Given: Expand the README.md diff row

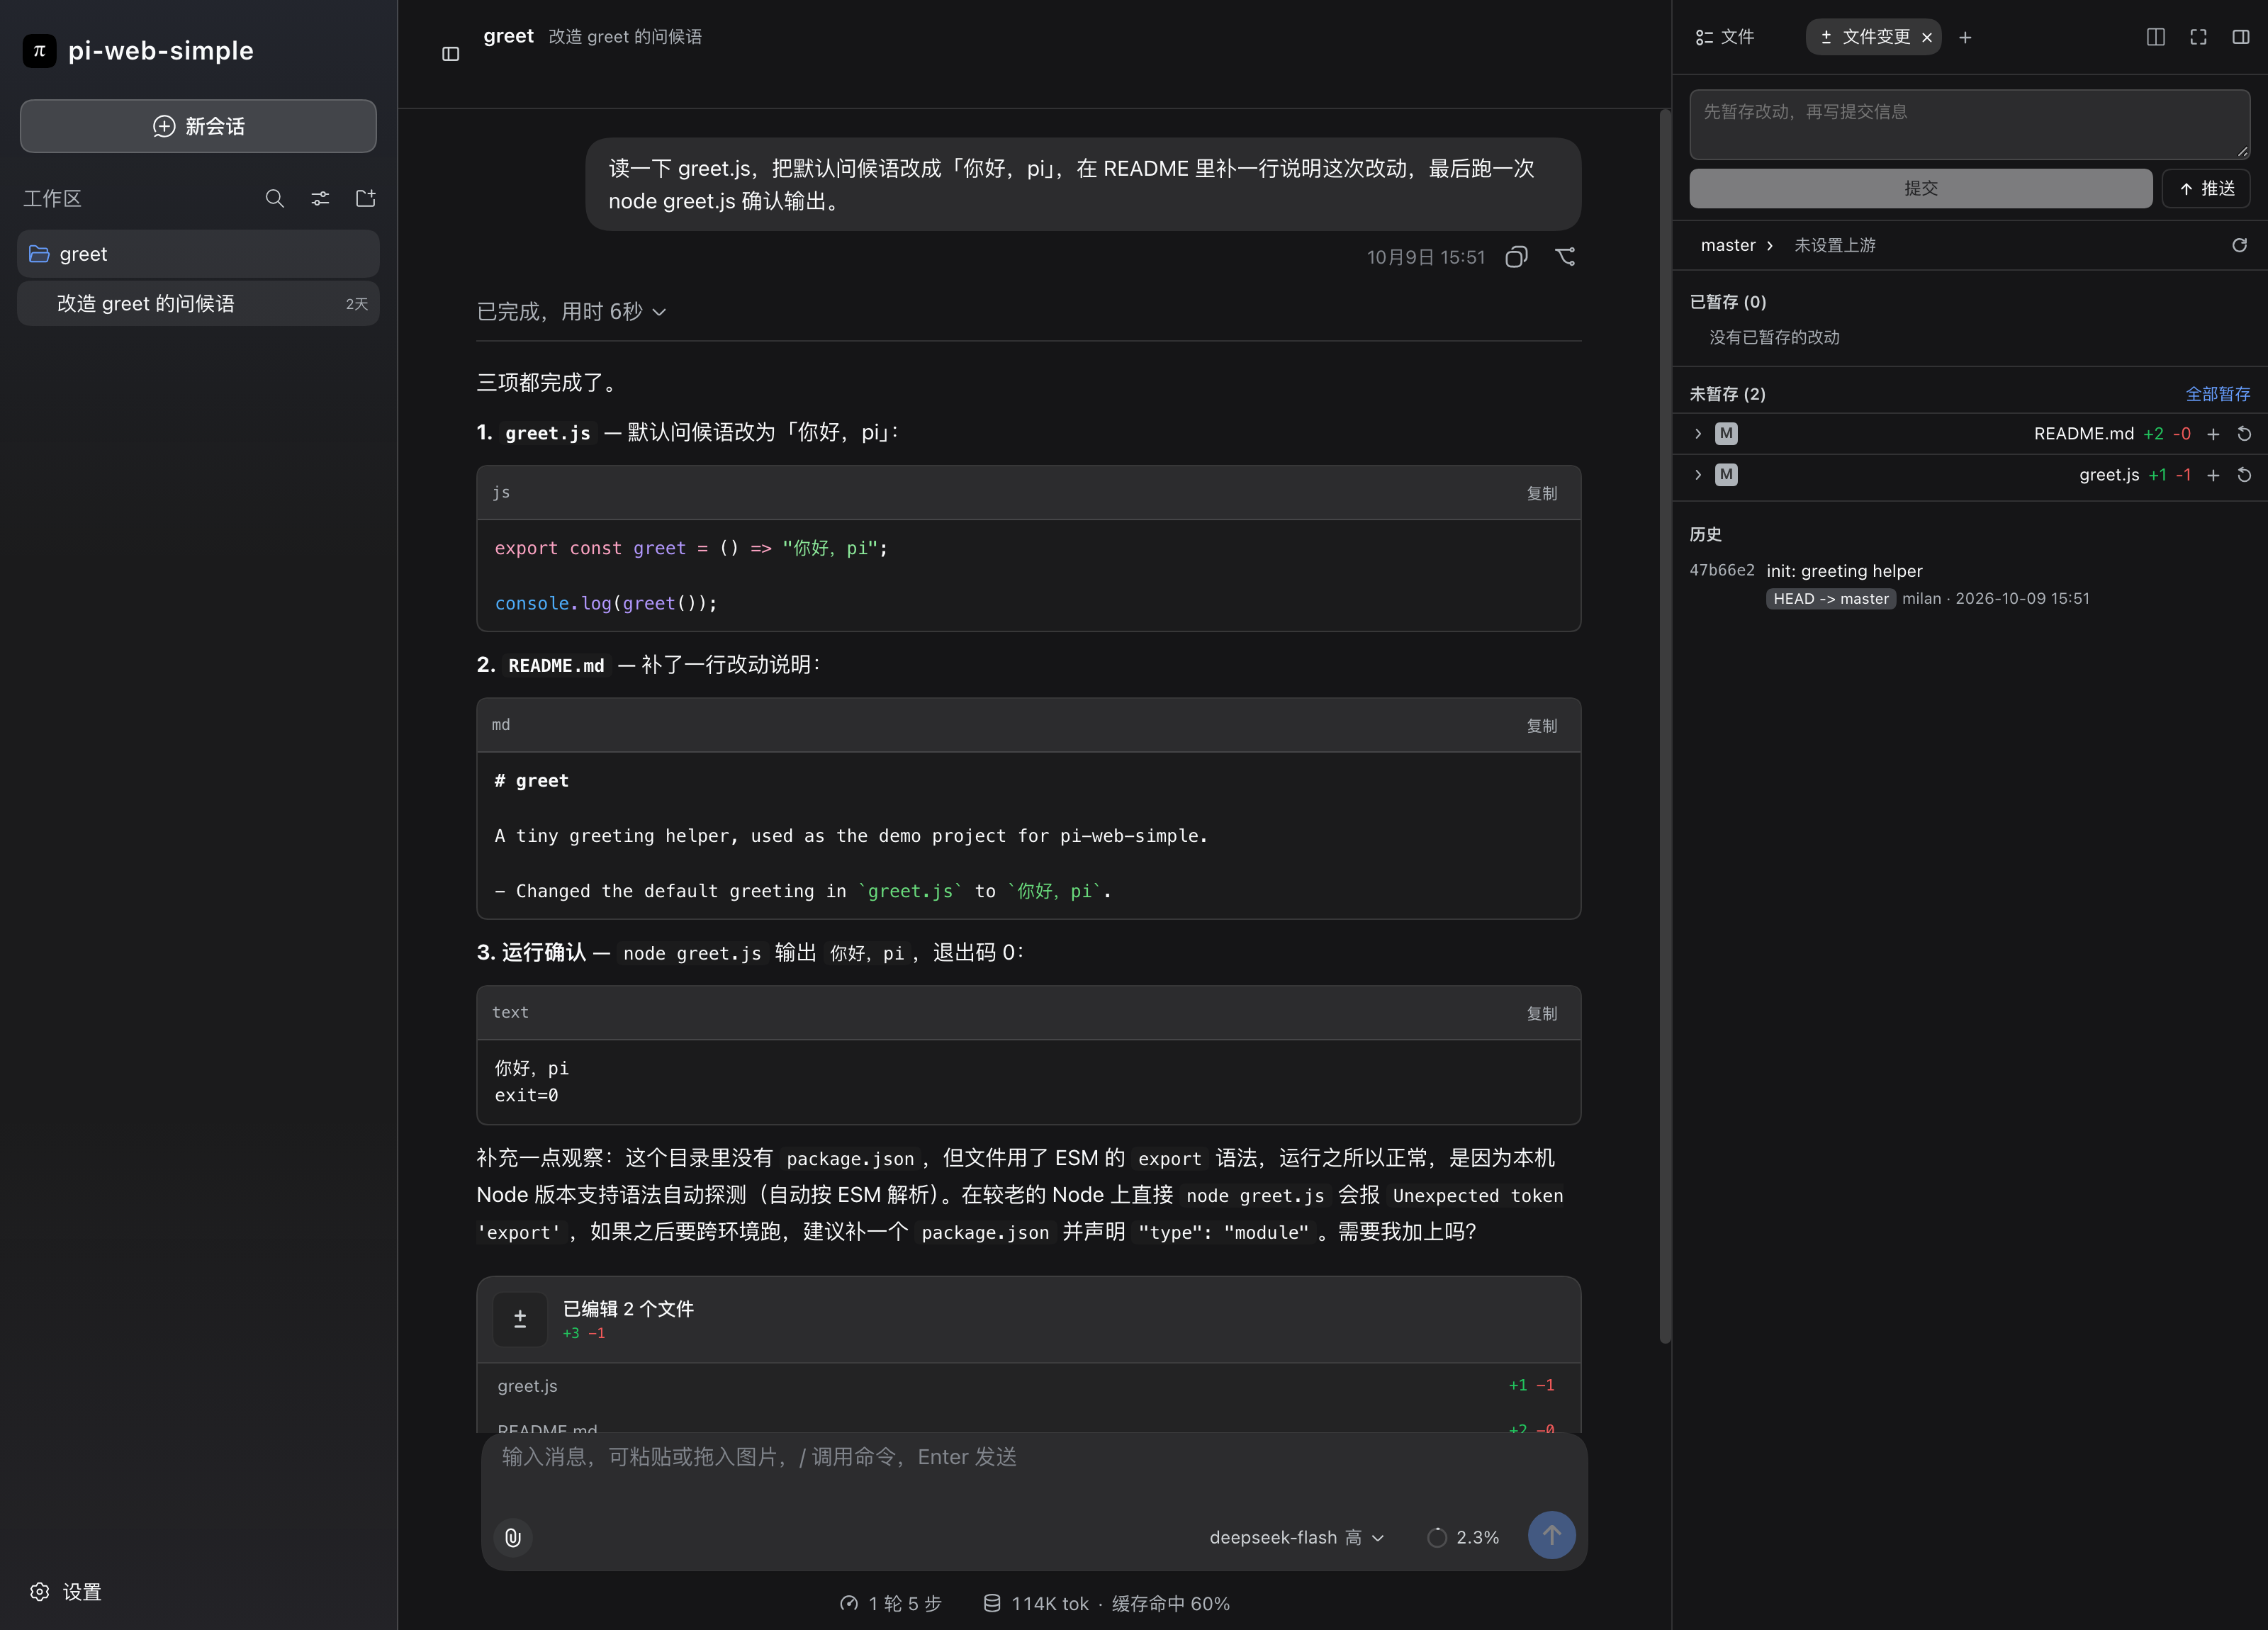Looking at the screenshot, I should pyautogui.click(x=1697, y=433).
